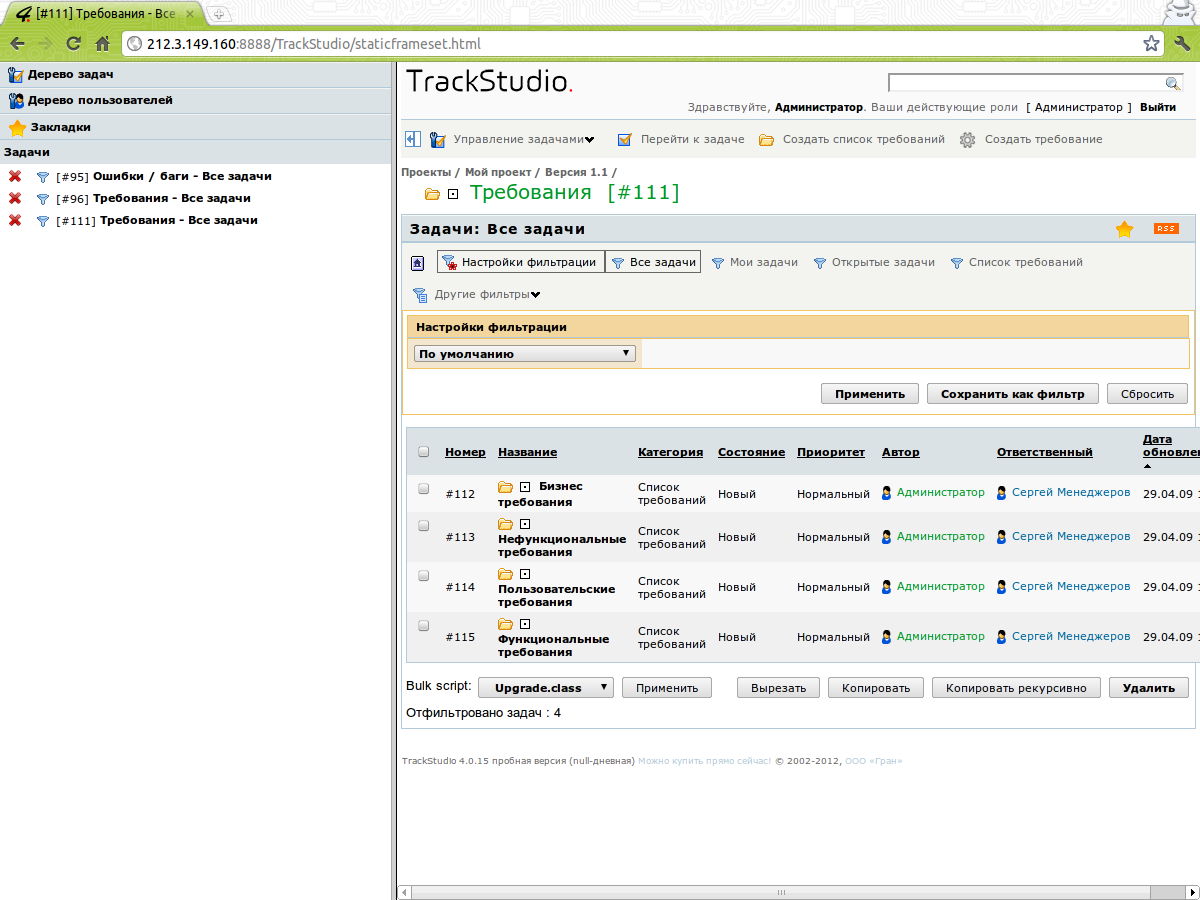Click Дерево задач panel icon
The width and height of the screenshot is (1200, 900).
pyautogui.click(x=16, y=75)
